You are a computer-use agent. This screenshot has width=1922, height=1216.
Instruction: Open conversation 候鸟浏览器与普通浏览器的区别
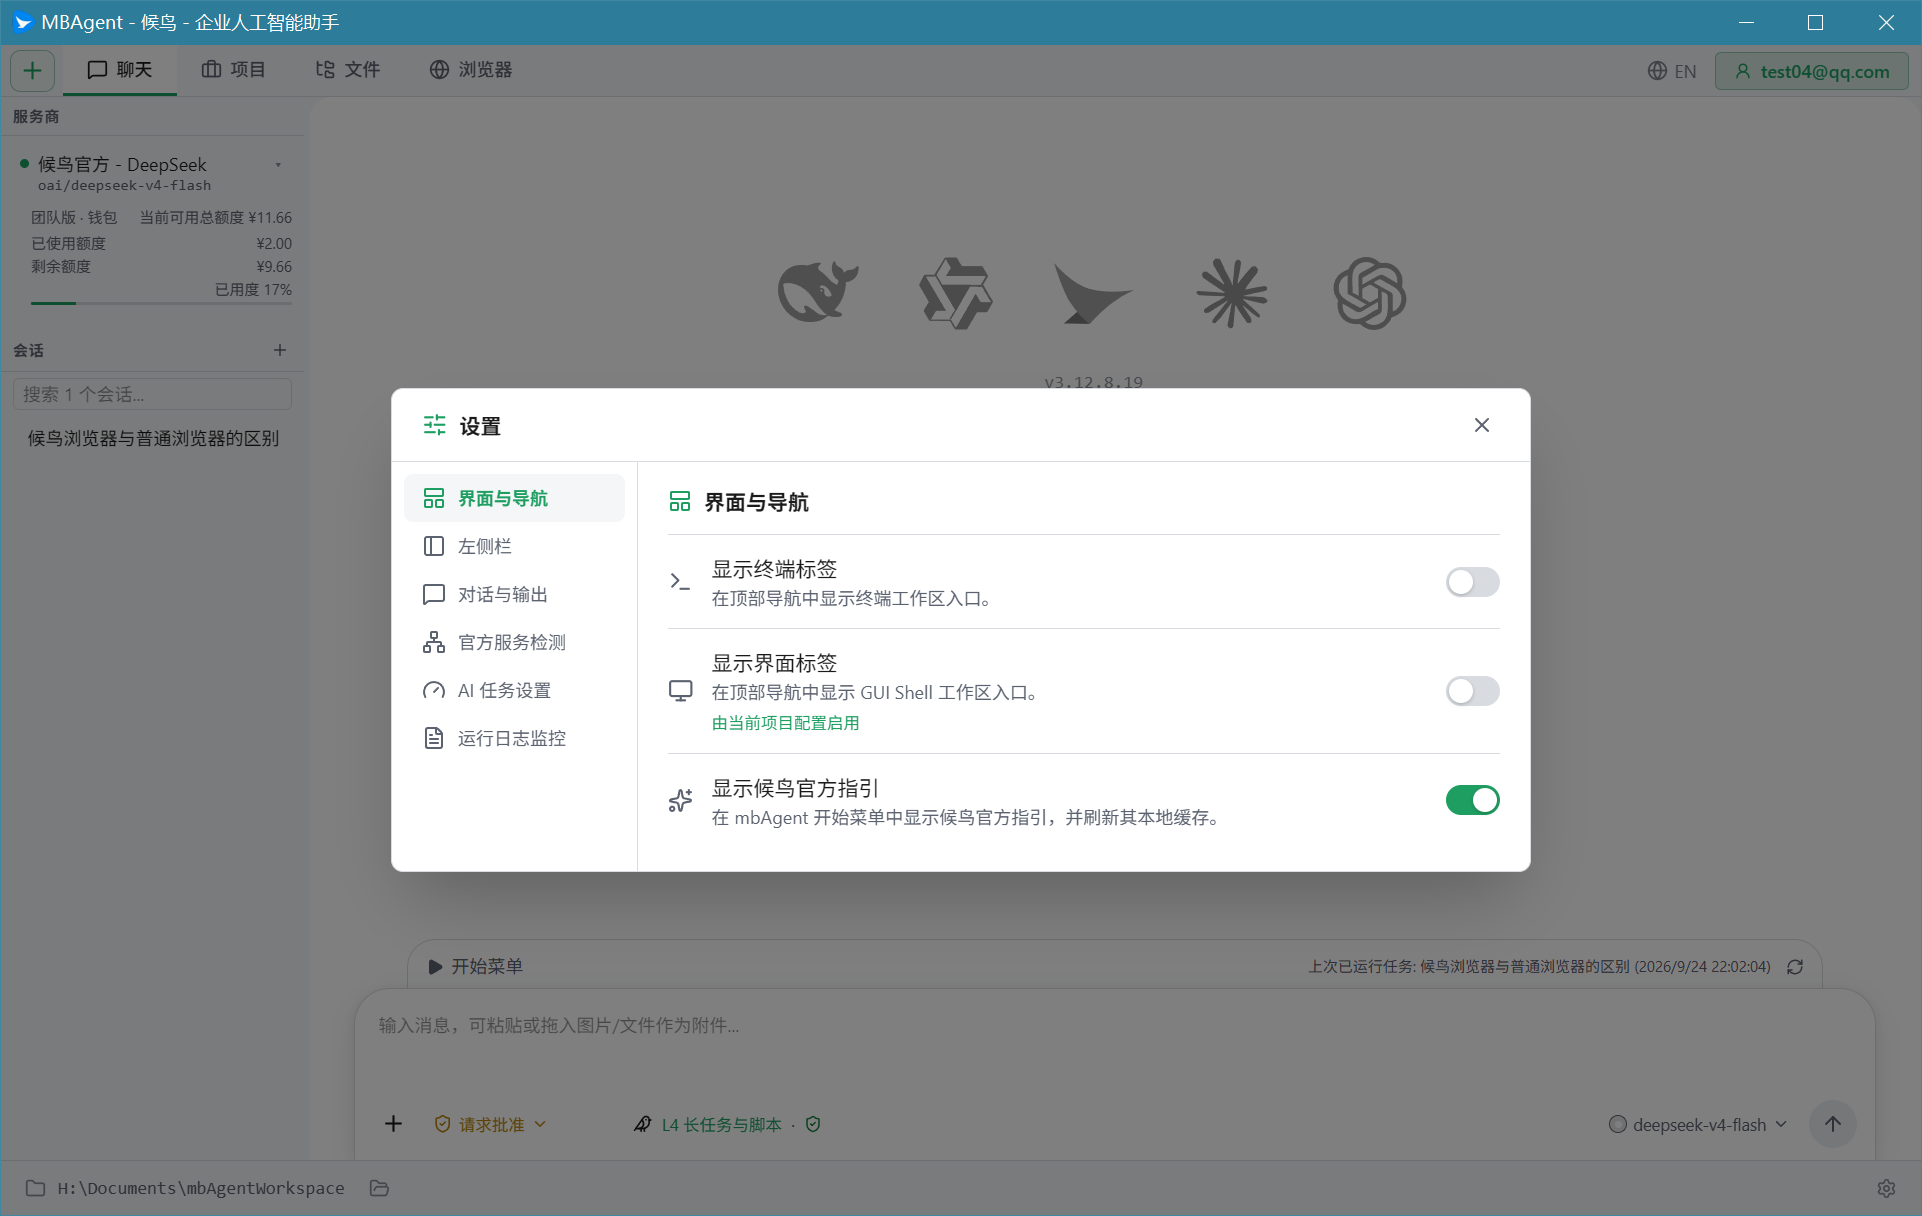point(153,438)
